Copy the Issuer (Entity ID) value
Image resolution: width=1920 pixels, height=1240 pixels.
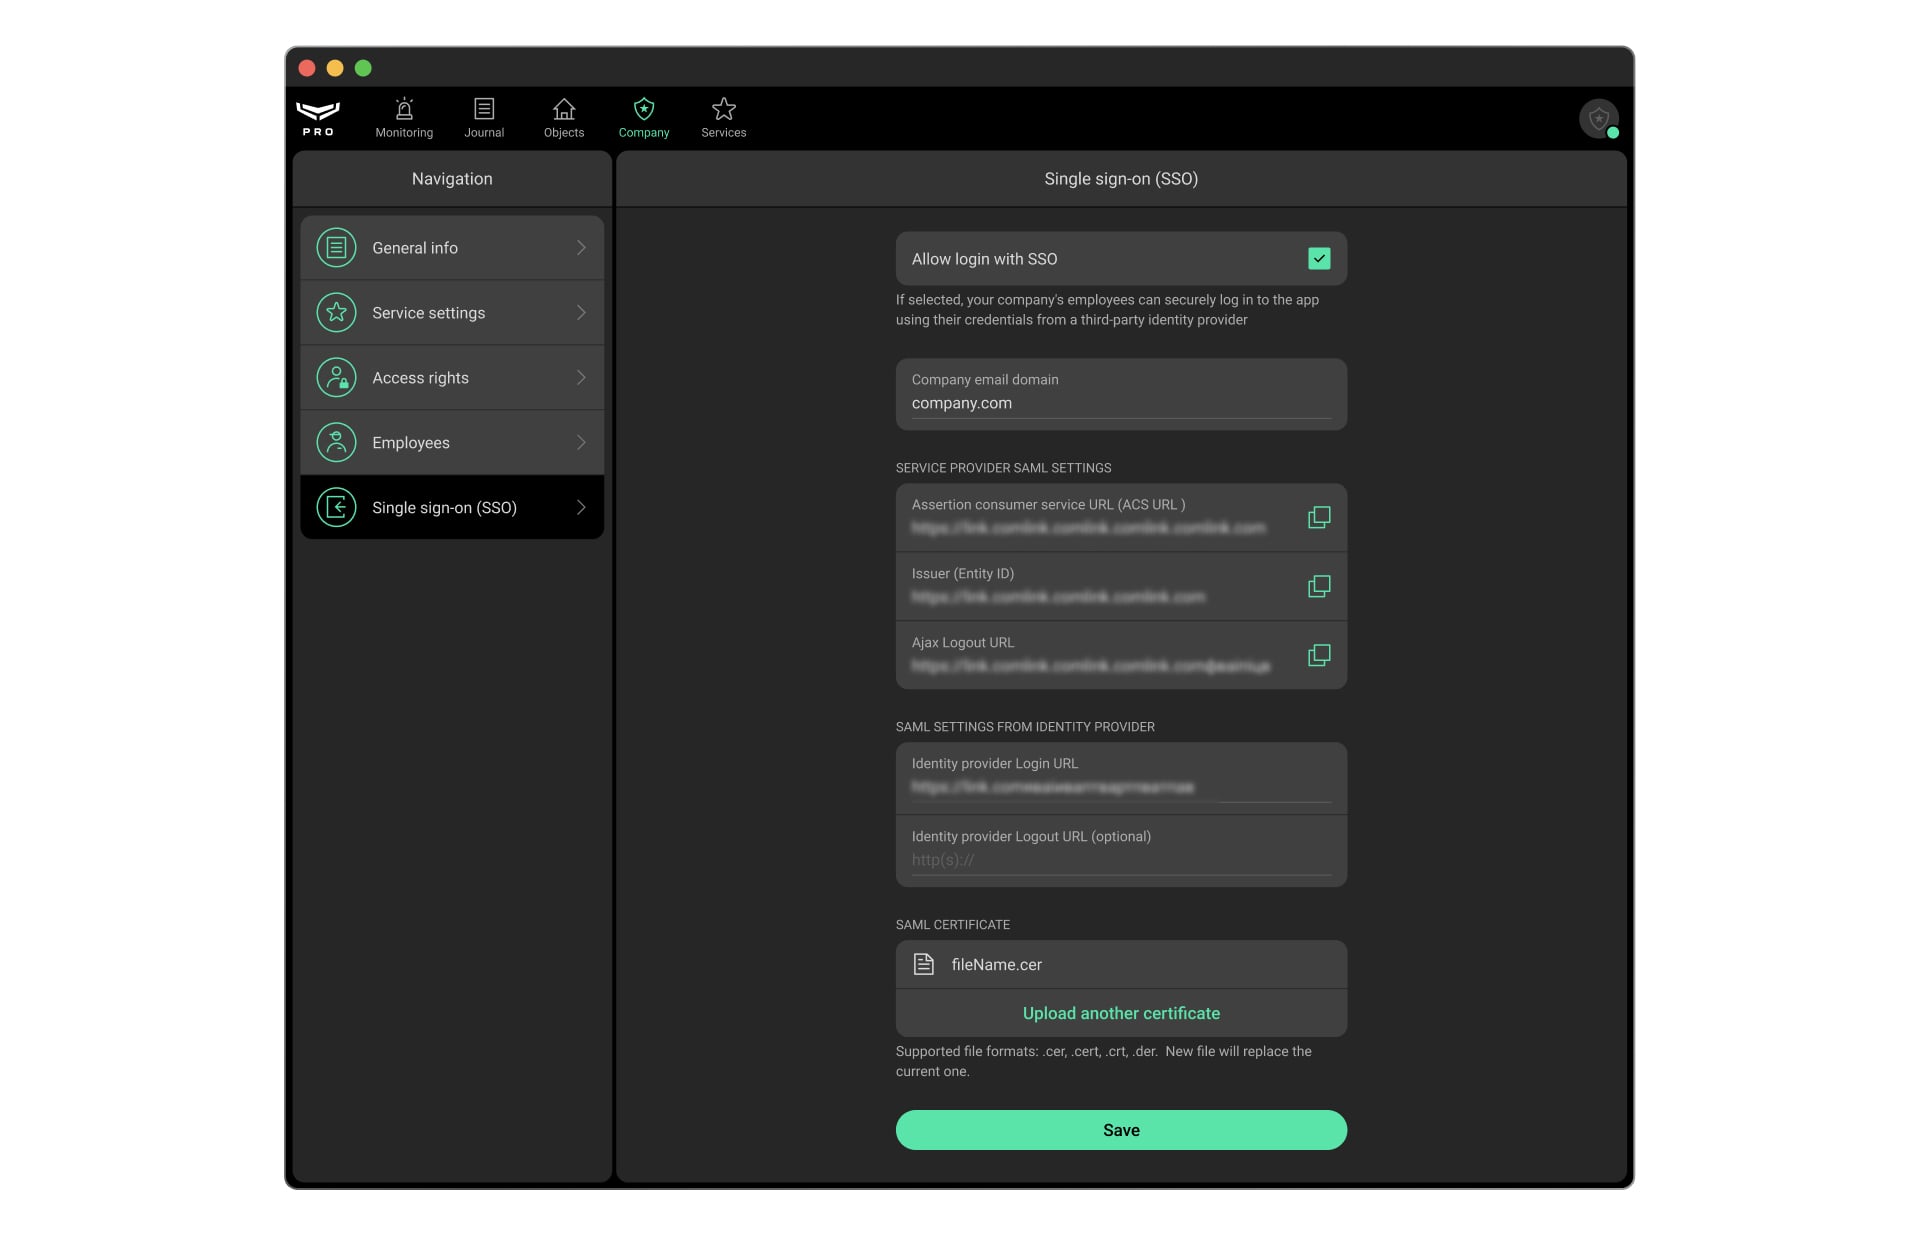[x=1319, y=586]
